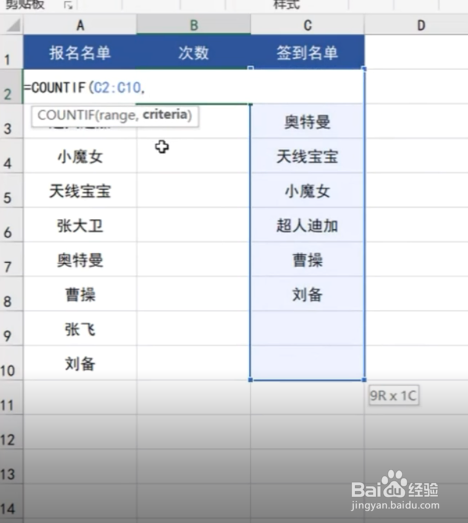Click the COUNTIF formula in cell B2
The height and width of the screenshot is (523, 468).
point(84,88)
